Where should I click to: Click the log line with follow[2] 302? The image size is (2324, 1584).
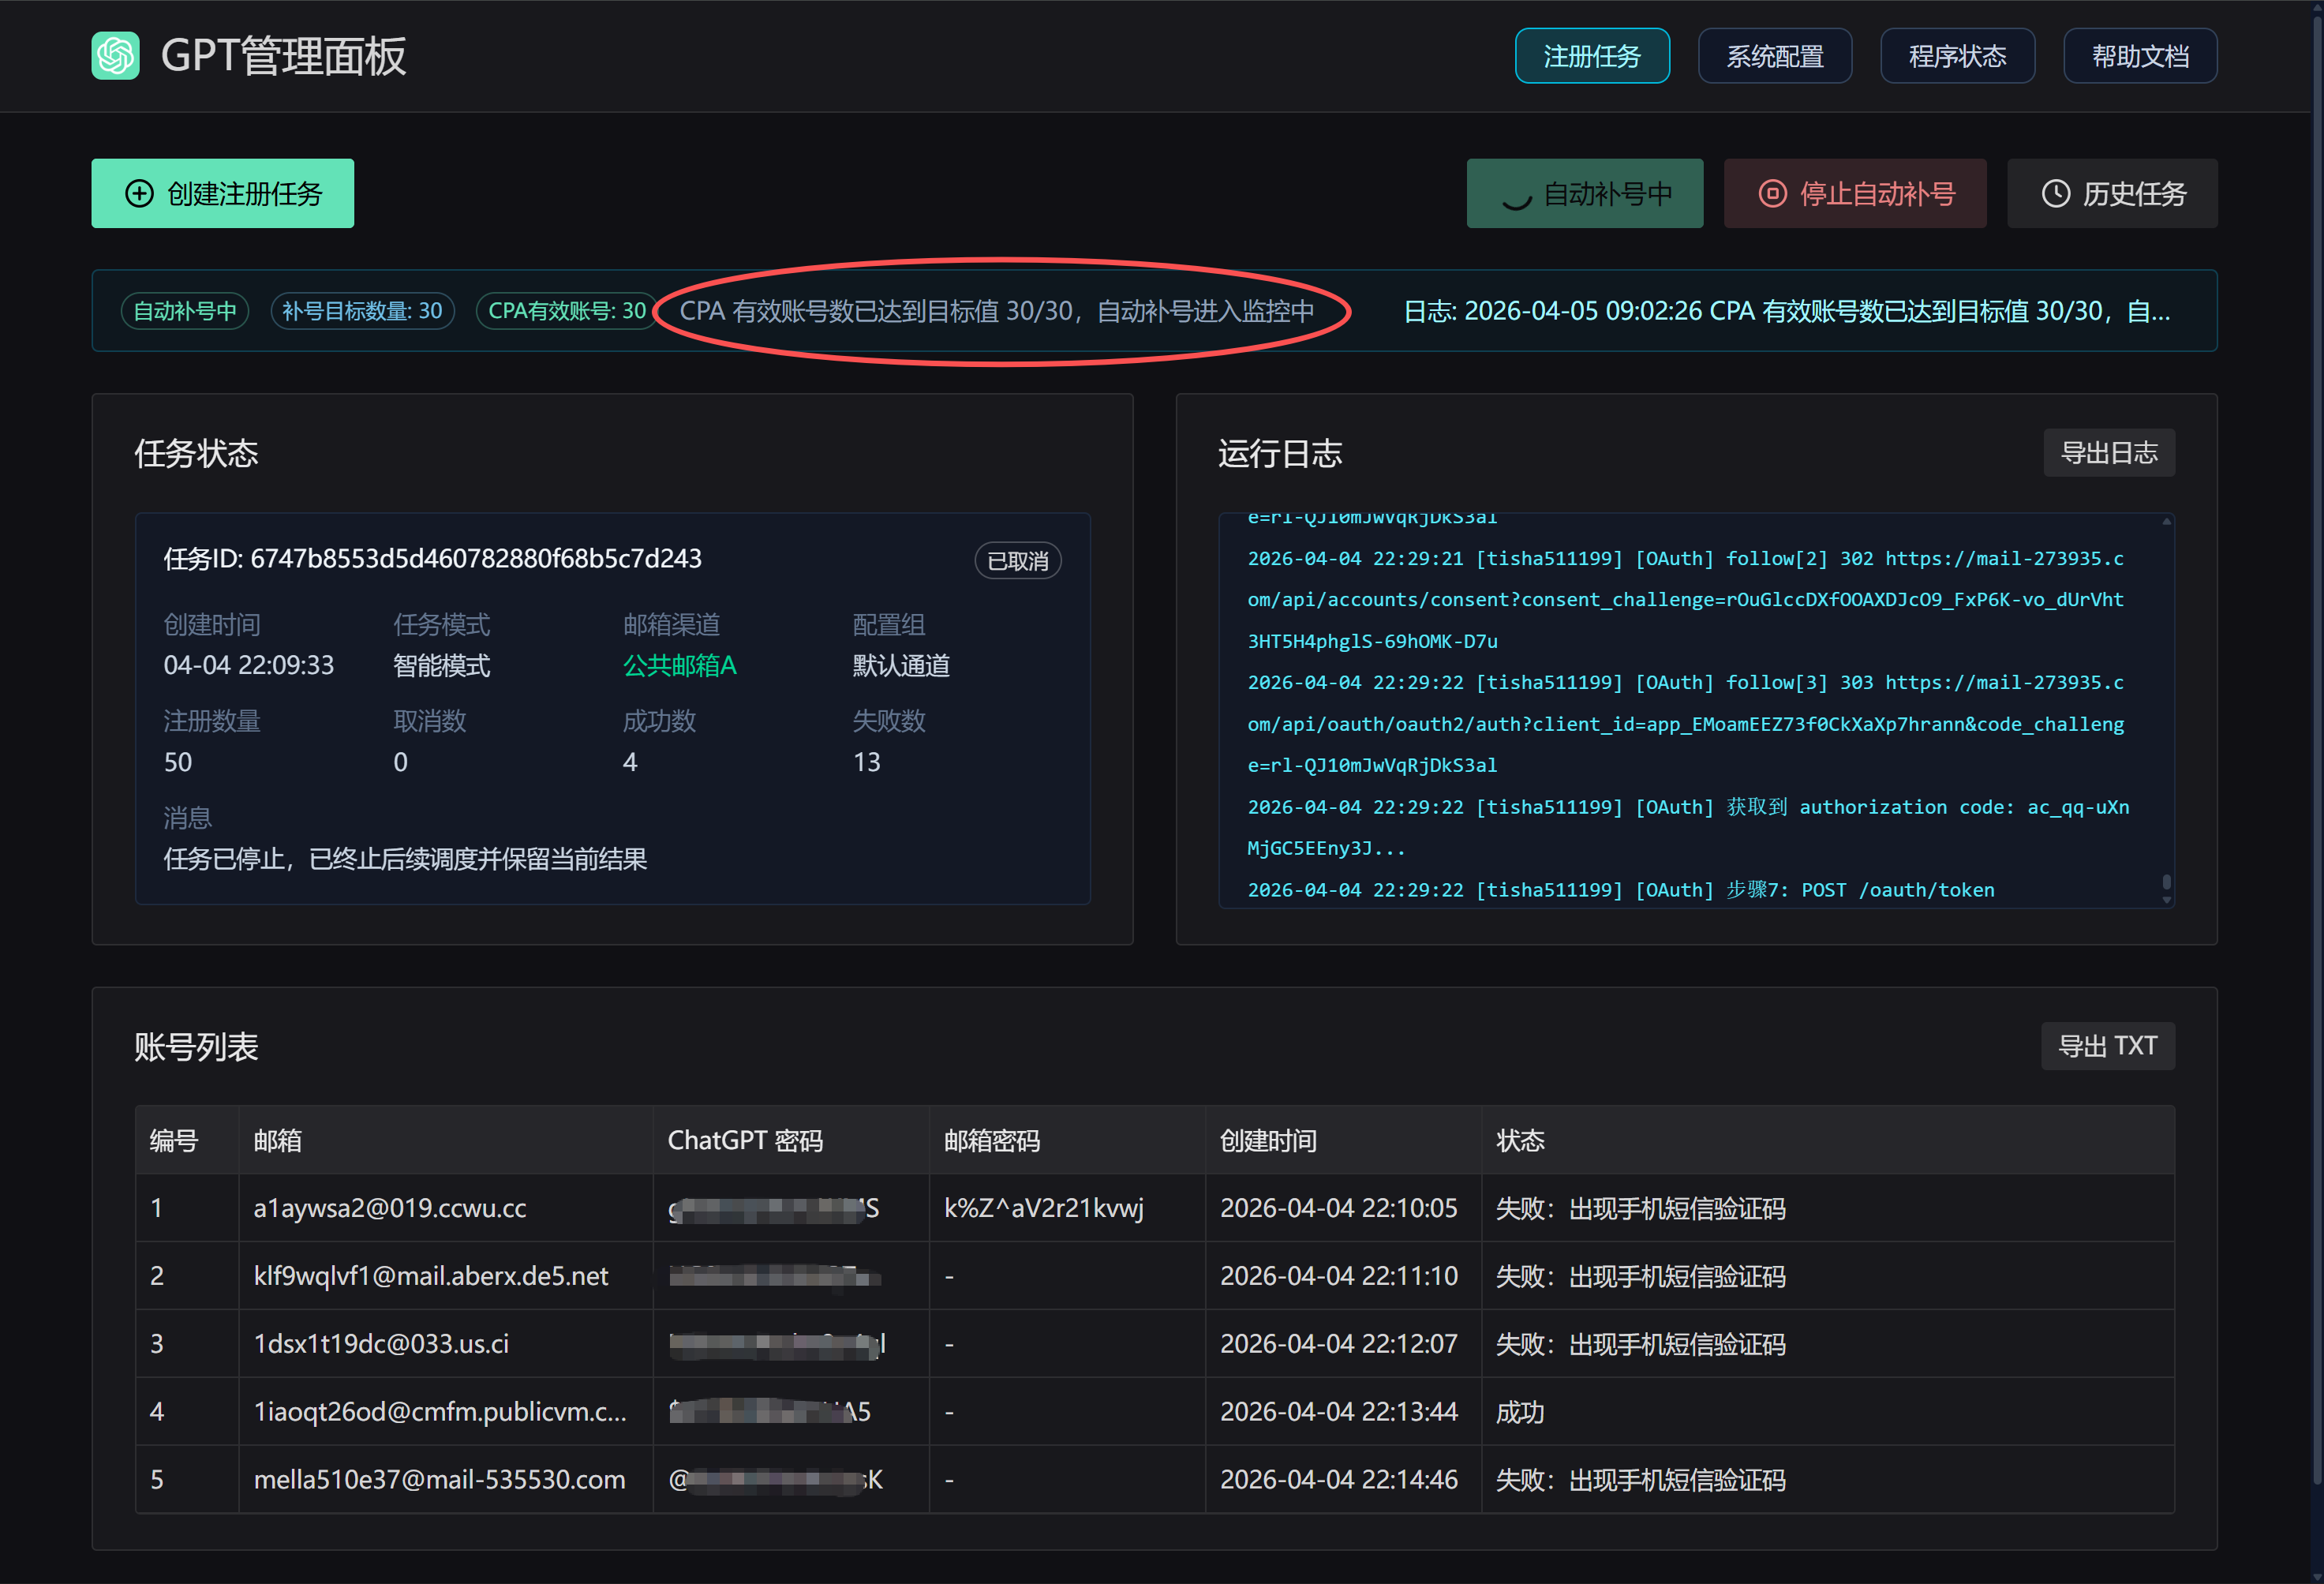1686,600
